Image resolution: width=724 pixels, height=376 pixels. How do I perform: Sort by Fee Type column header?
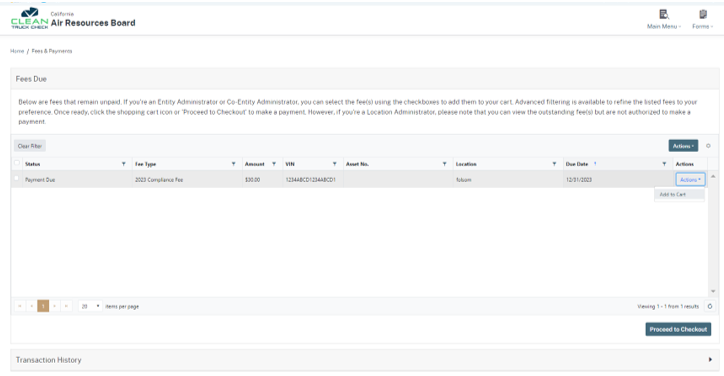point(145,164)
